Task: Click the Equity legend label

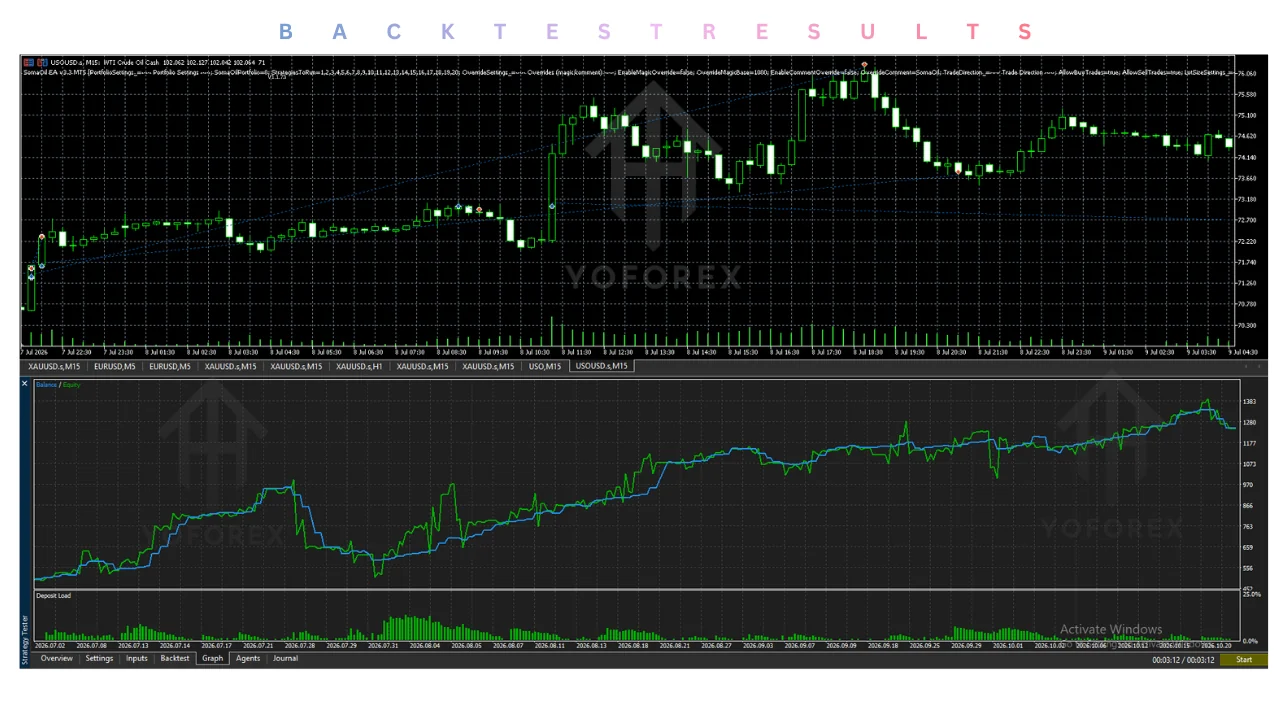Action: (72, 384)
